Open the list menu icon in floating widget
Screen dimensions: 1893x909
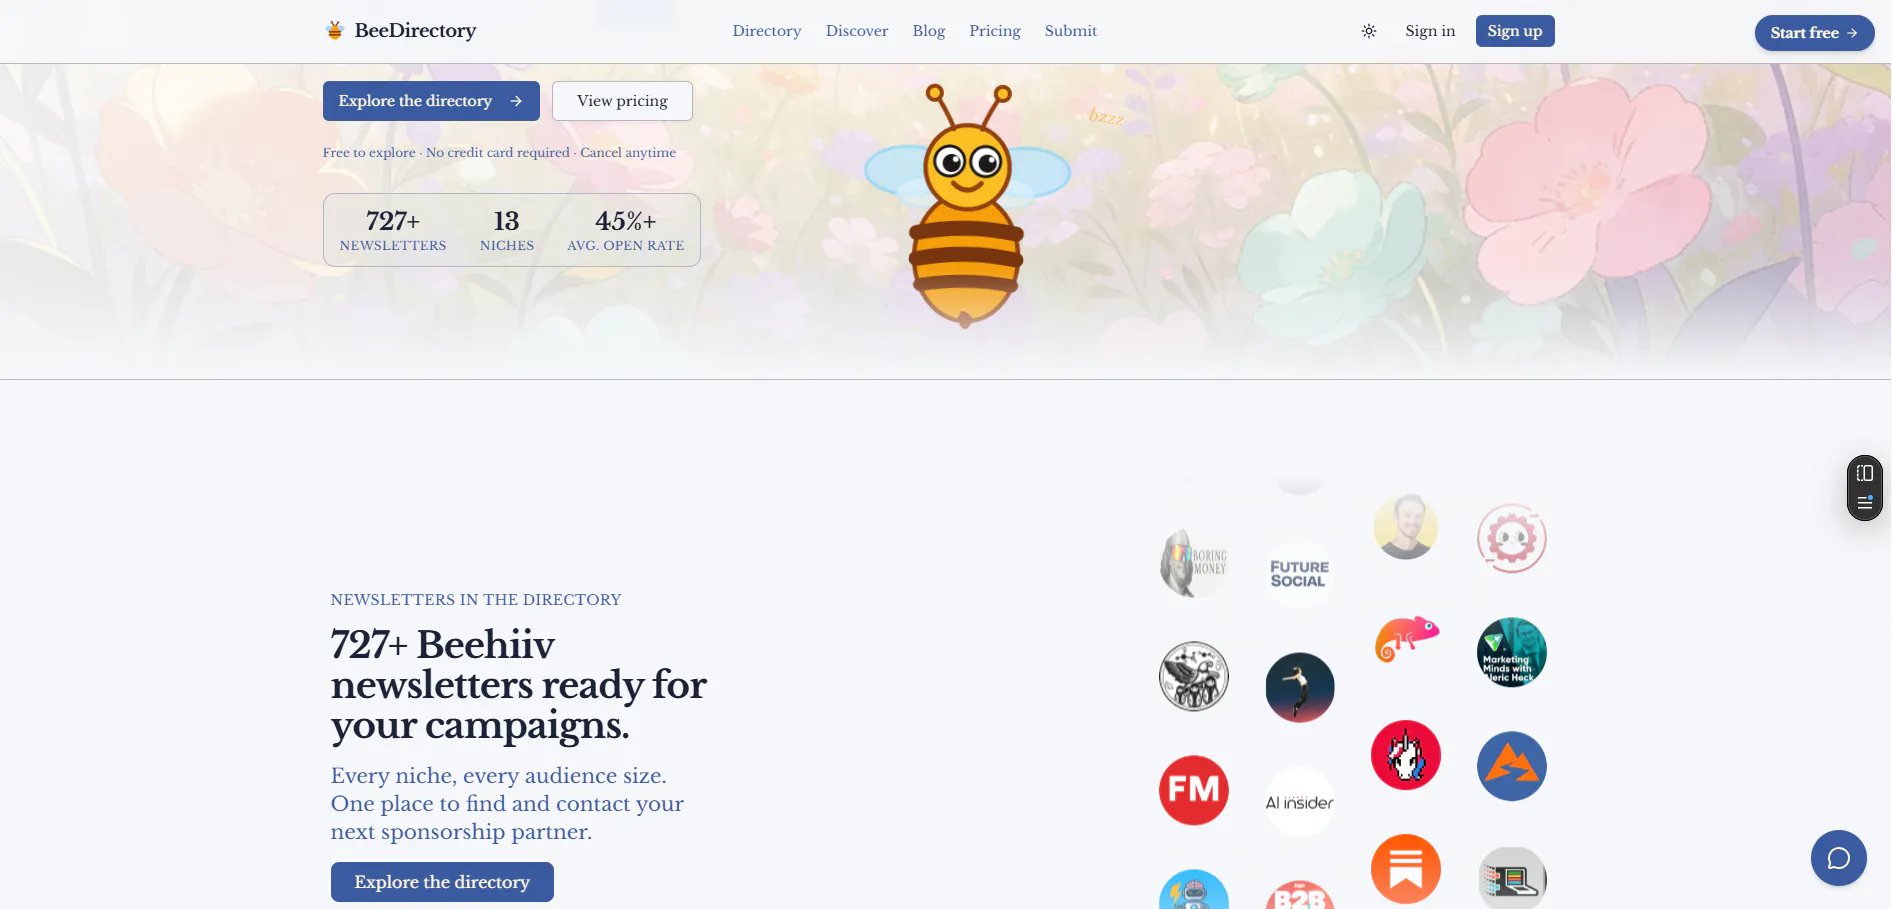pos(1865,502)
